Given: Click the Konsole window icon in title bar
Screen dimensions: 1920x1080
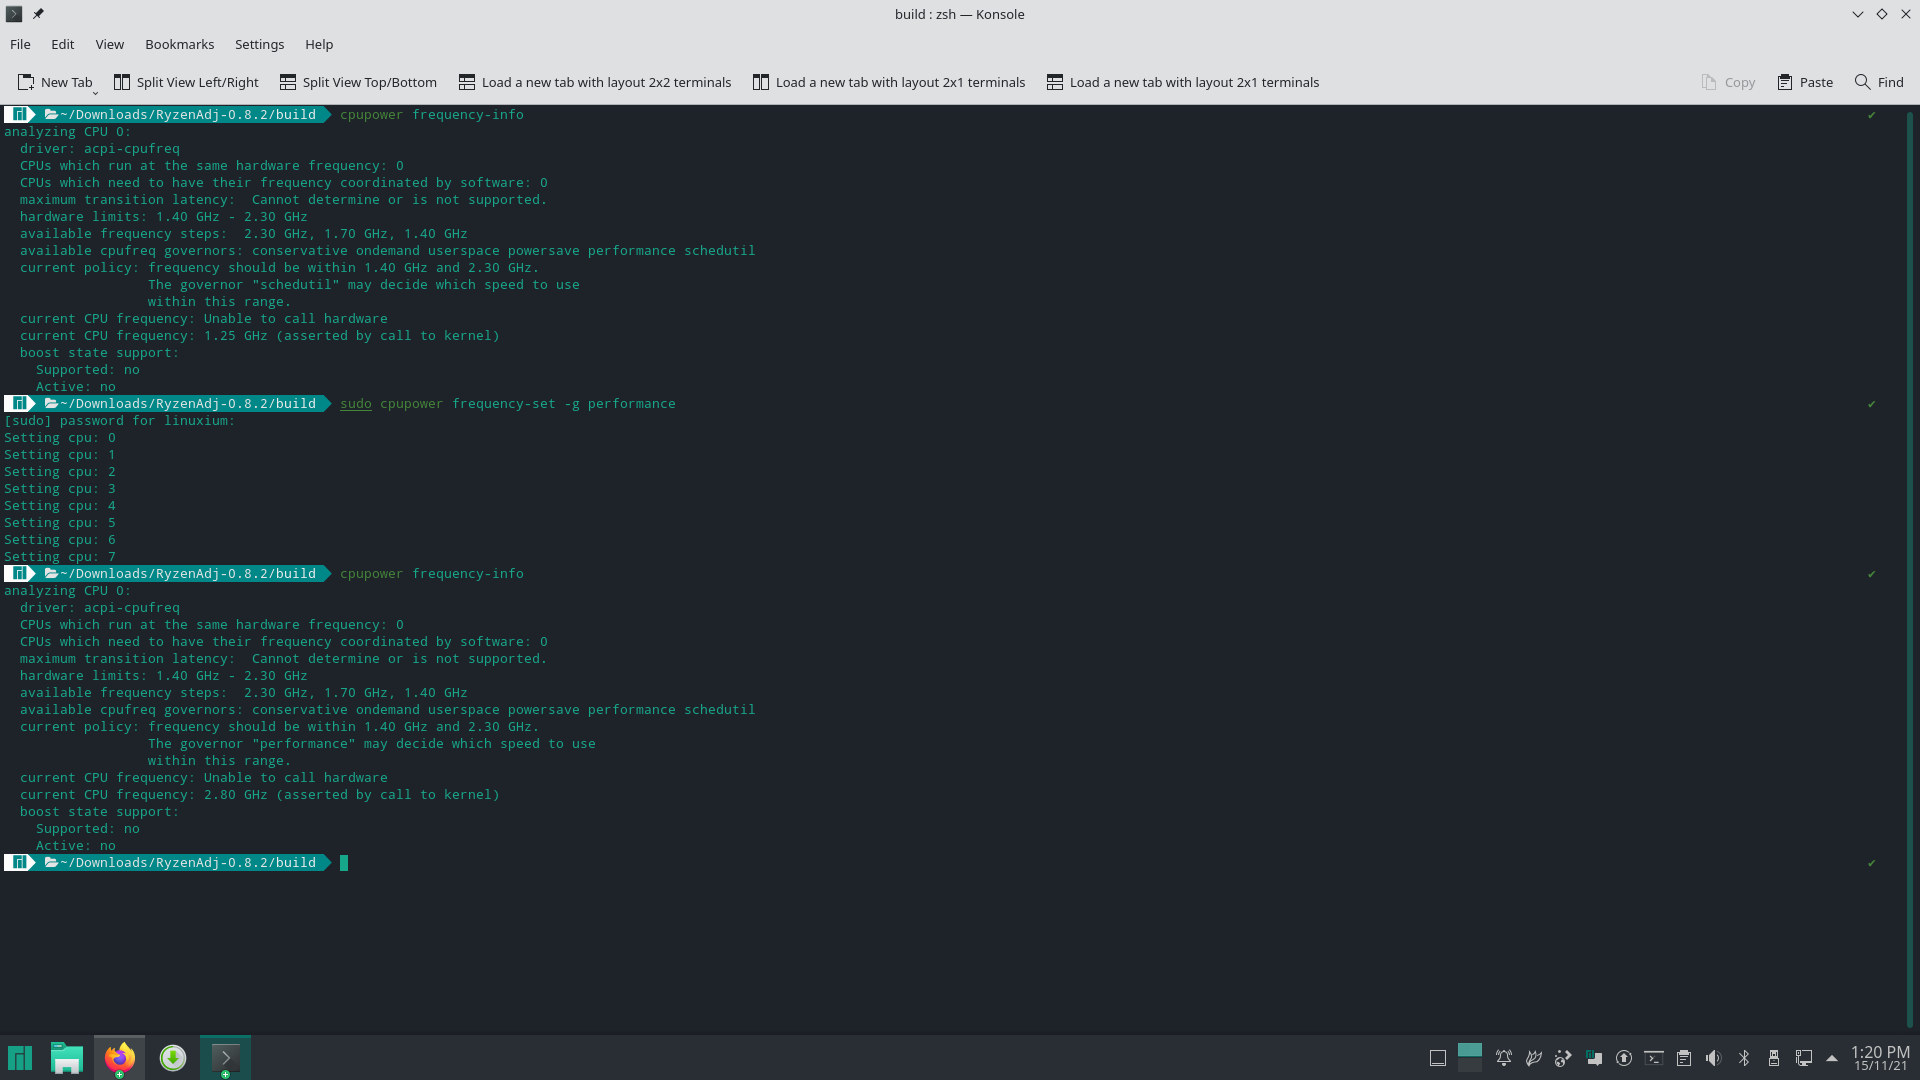Looking at the screenshot, I should [x=14, y=14].
